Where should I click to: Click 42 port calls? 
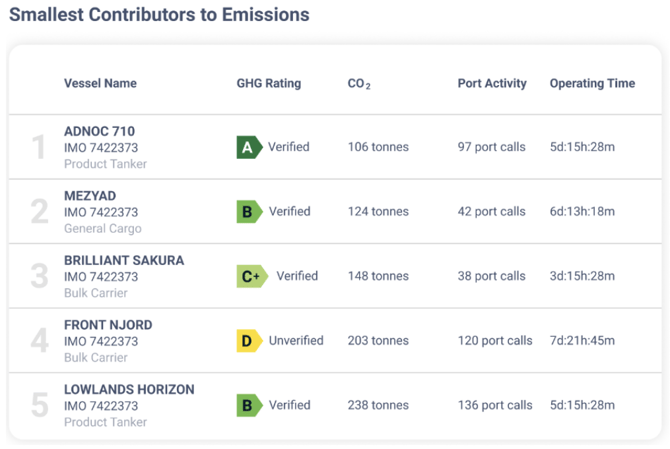(491, 211)
